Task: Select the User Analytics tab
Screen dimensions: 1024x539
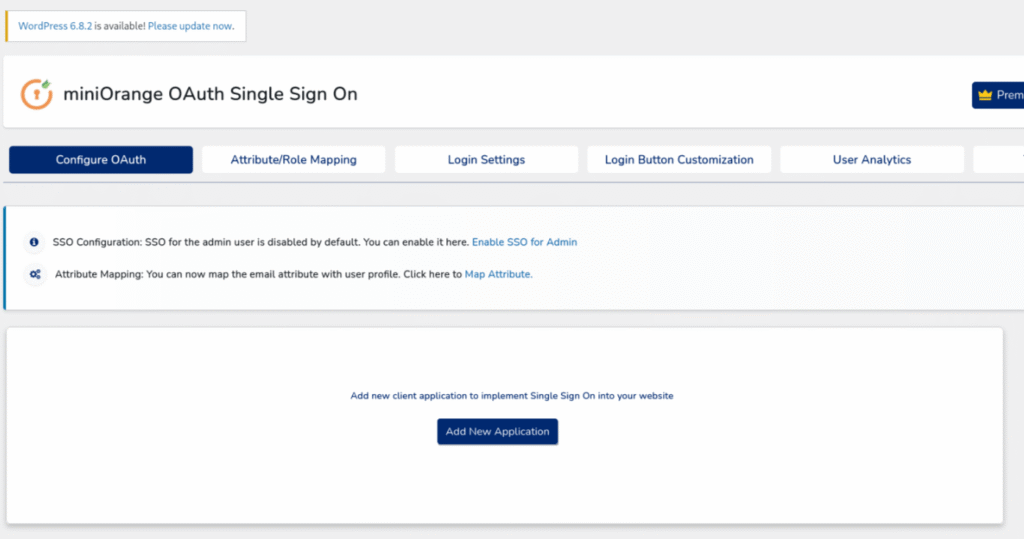Action: [x=871, y=159]
